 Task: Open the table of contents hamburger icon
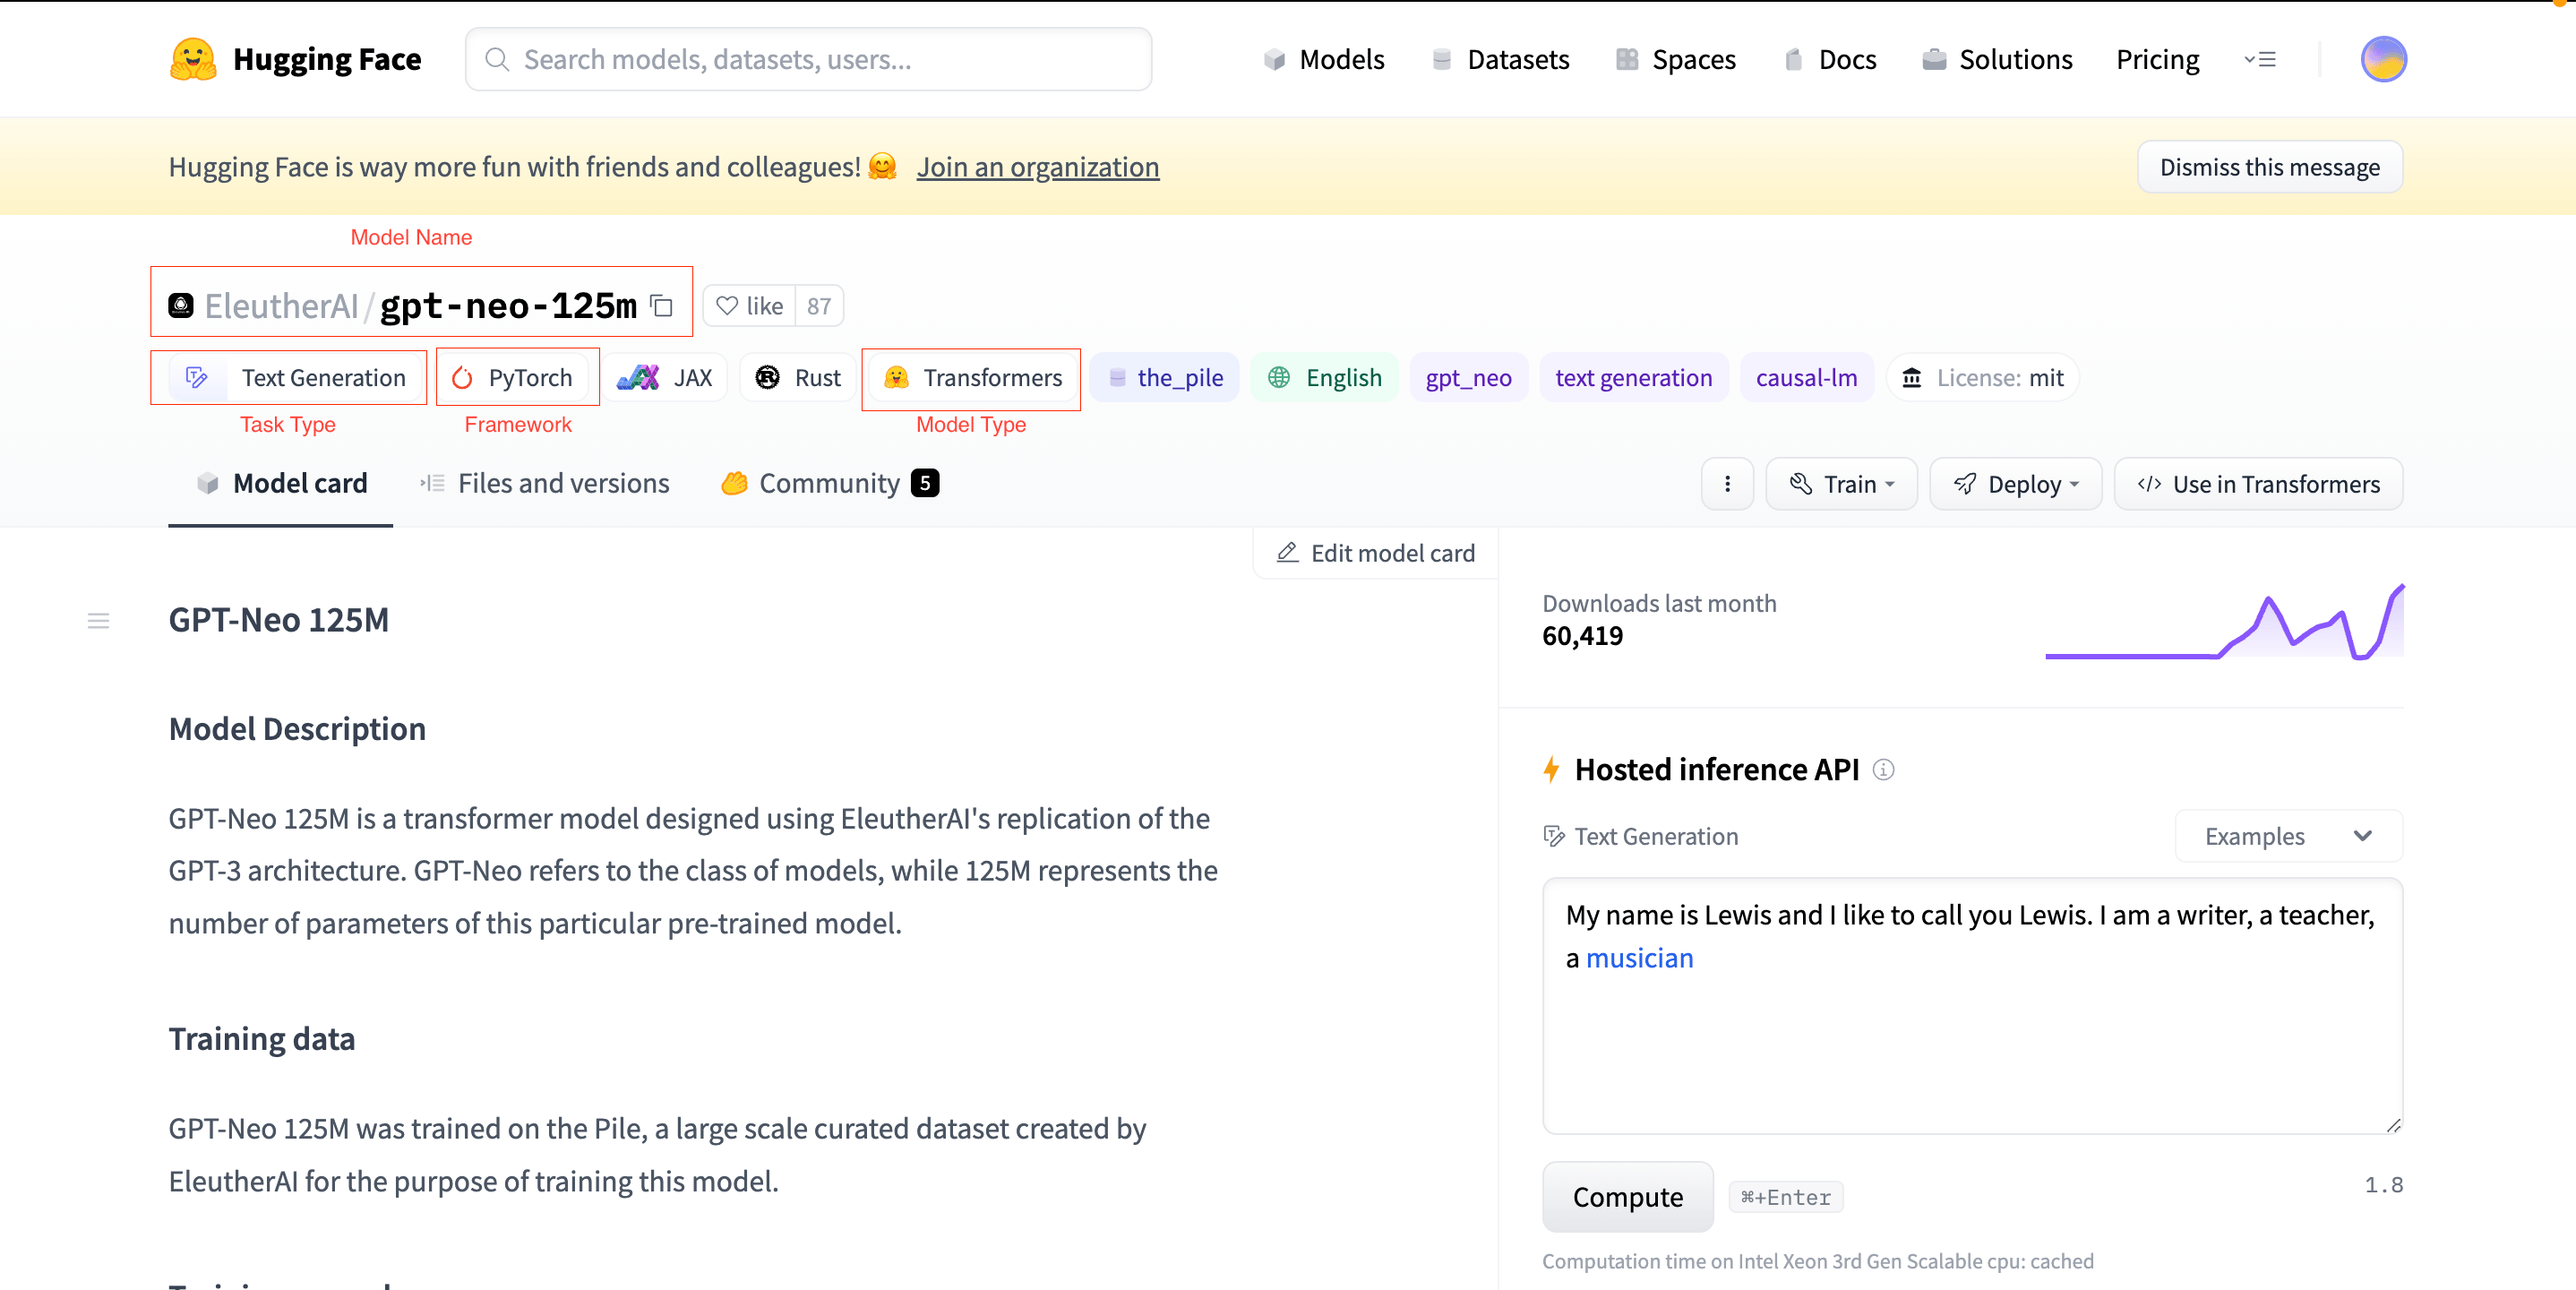click(98, 620)
